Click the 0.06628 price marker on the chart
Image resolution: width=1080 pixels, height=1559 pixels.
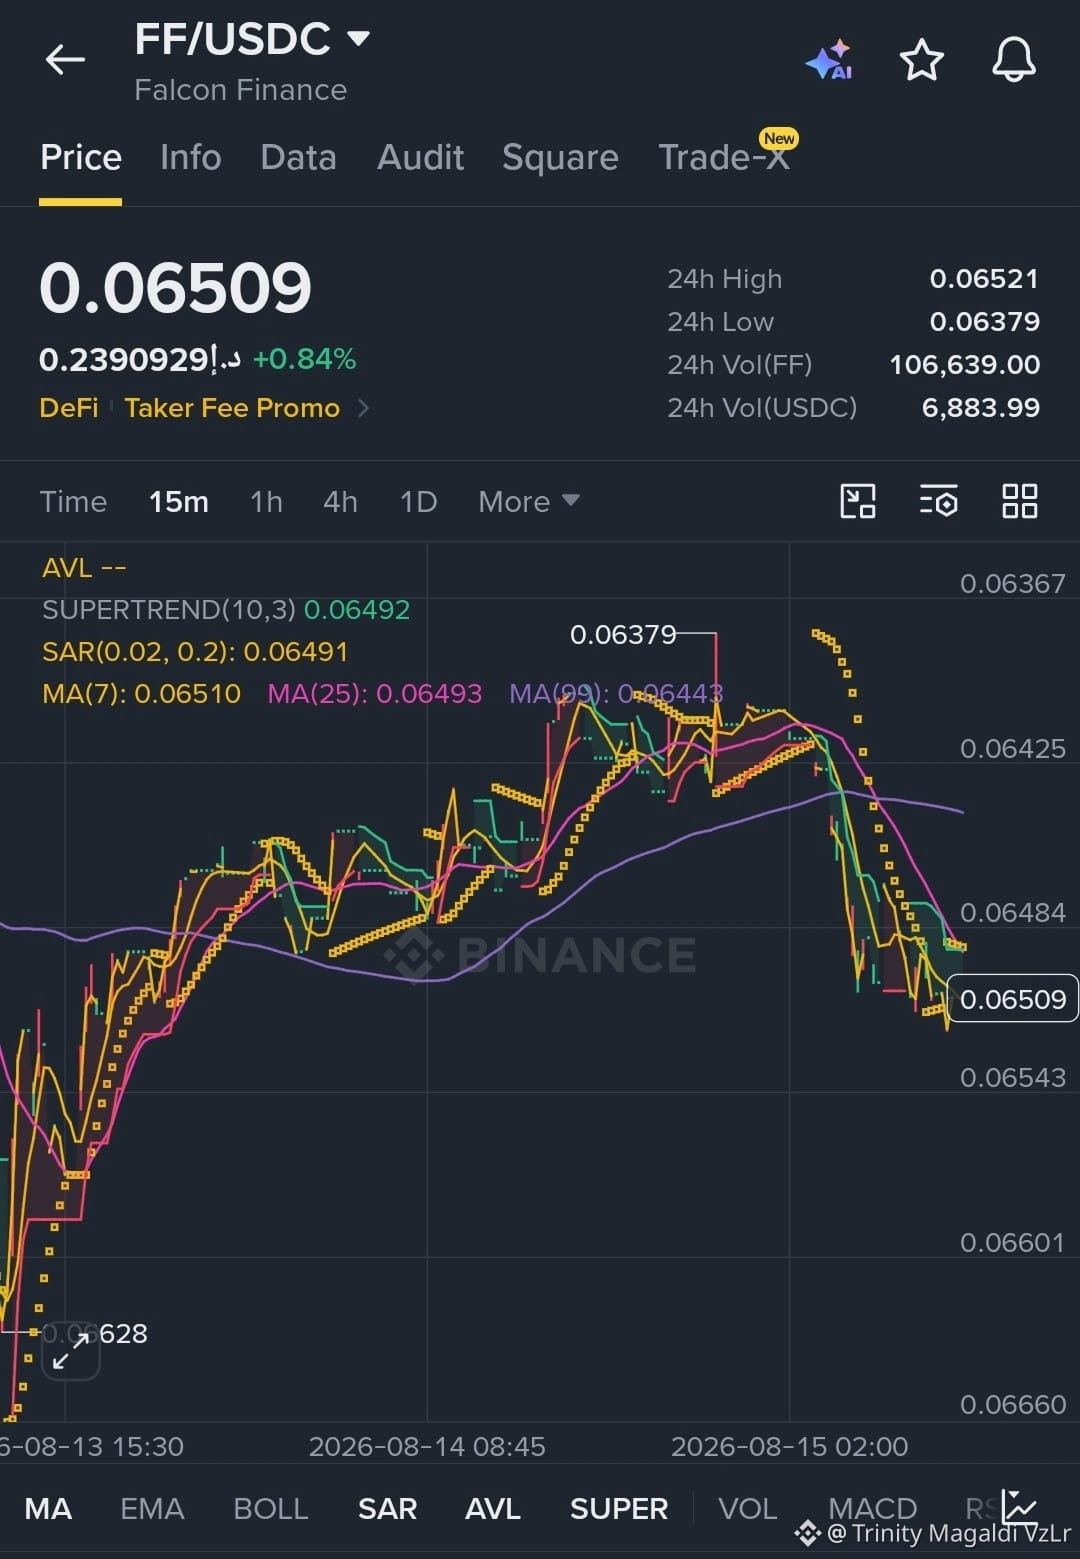(x=95, y=1333)
